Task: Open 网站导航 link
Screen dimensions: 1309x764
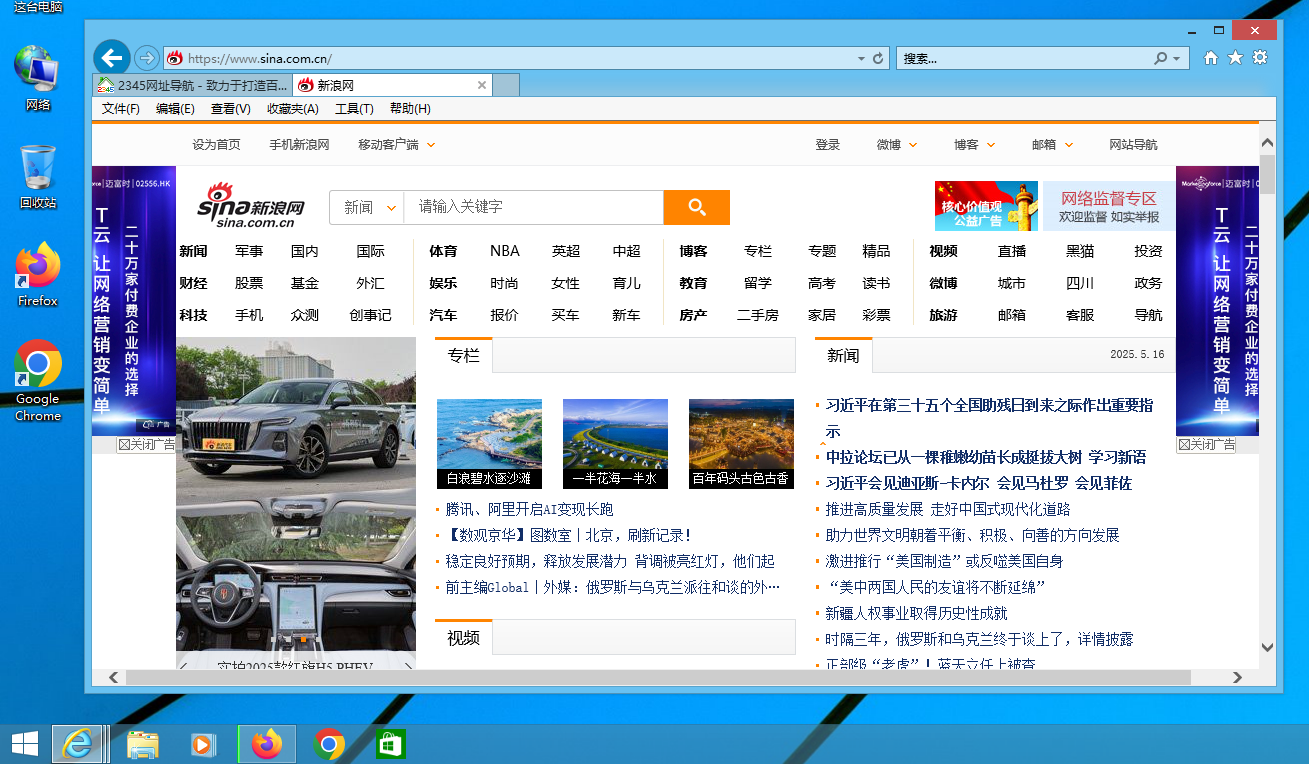Action: click(1133, 145)
